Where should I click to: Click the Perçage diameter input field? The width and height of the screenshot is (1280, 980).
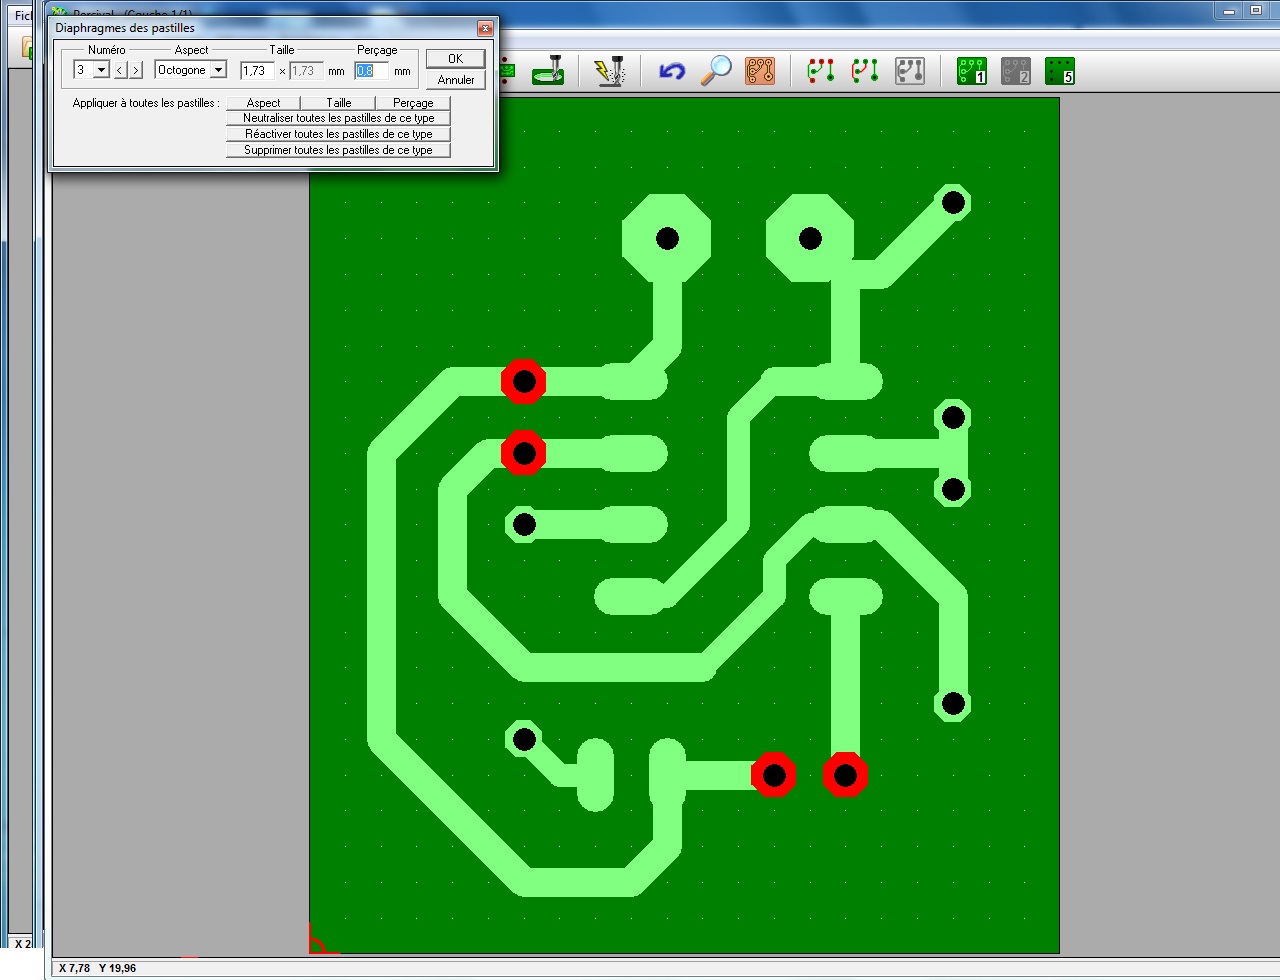pyautogui.click(x=372, y=71)
